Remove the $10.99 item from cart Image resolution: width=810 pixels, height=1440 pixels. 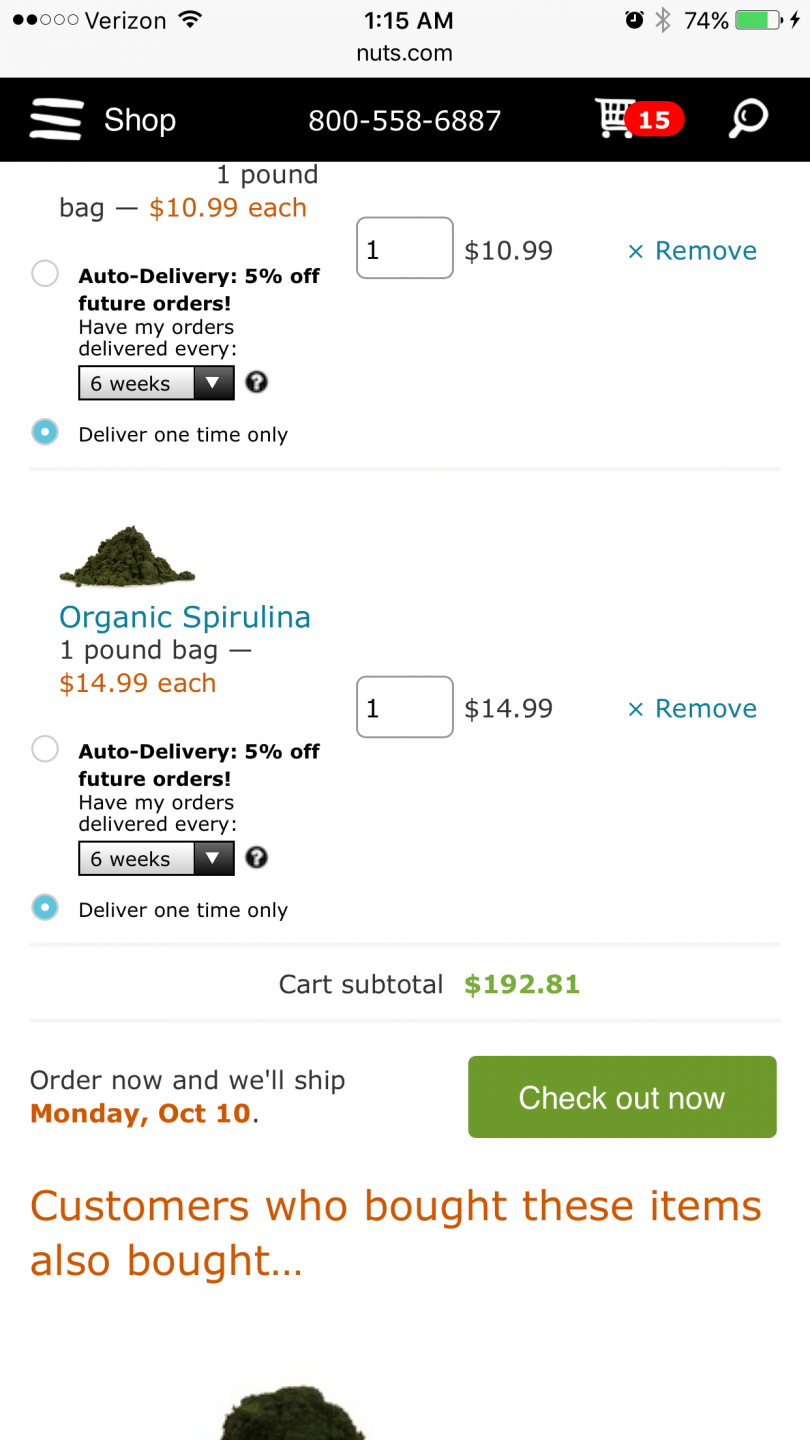[692, 250]
